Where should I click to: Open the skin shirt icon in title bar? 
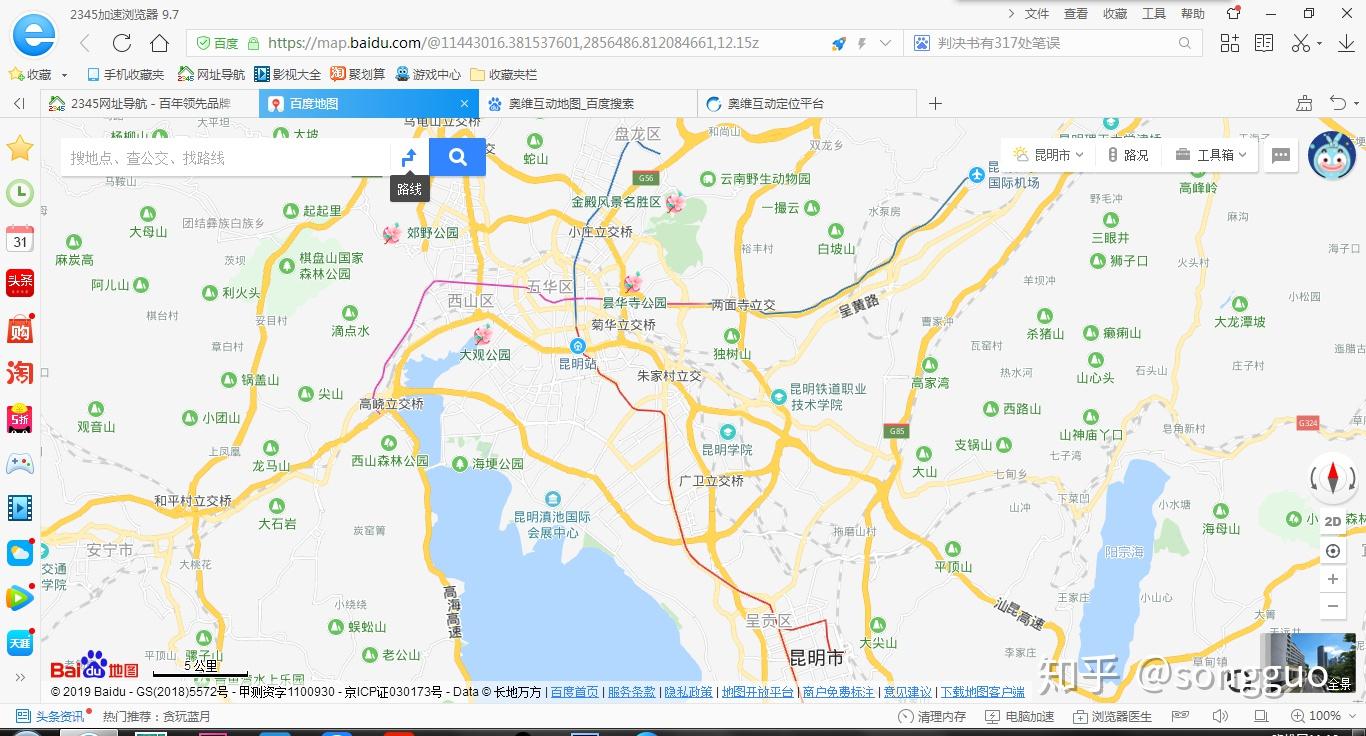(x=1234, y=14)
